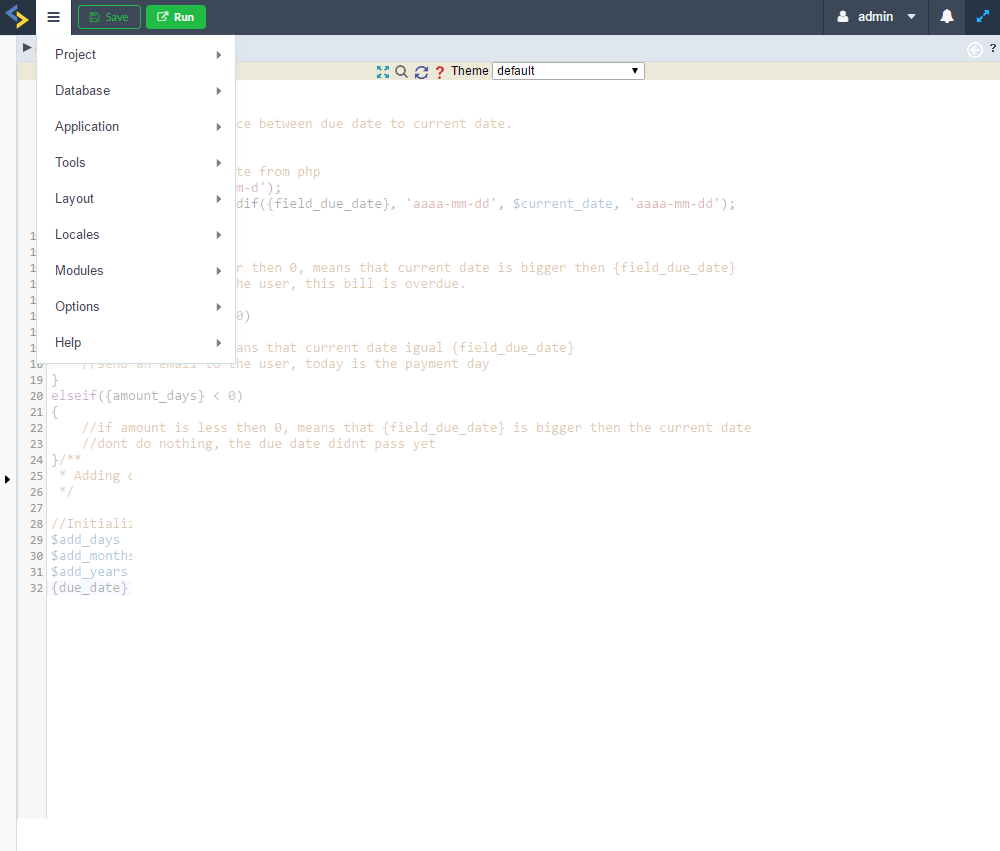Viewport: 1000px width, 851px height.
Task: Open the admin user dropdown
Action: (877, 17)
